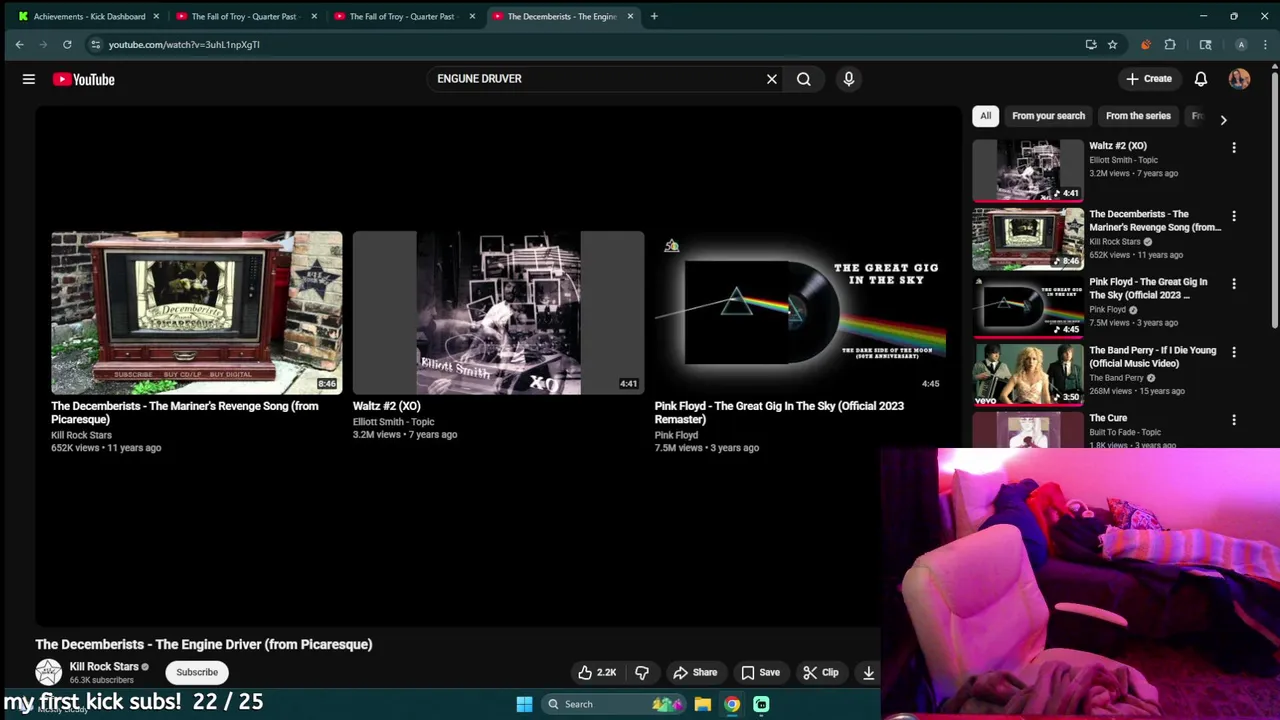Run search with the magnifier button
Screen dimensions: 1280x720
[x=804, y=79]
